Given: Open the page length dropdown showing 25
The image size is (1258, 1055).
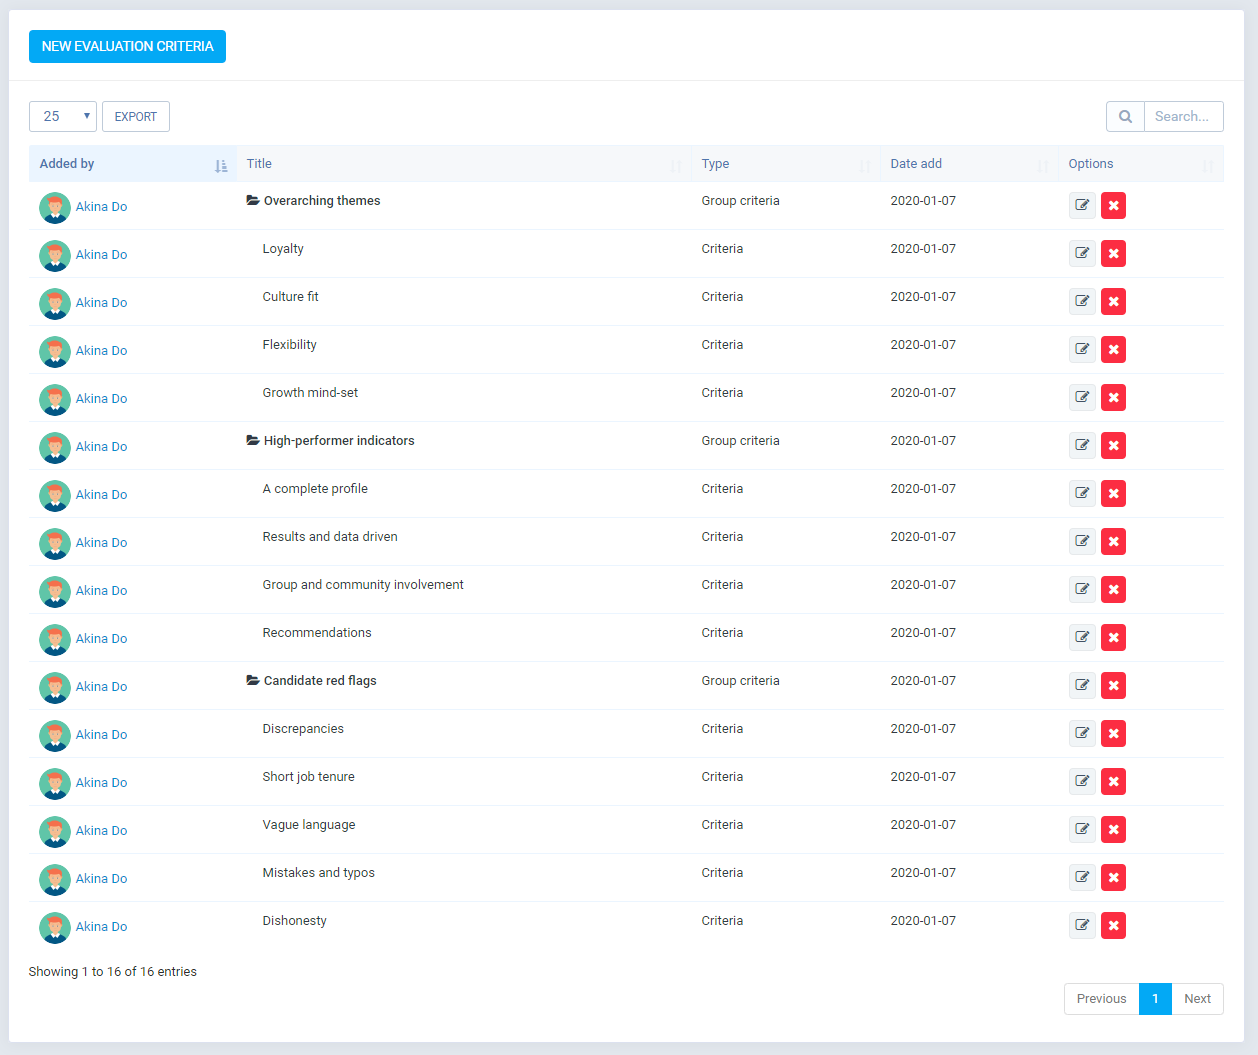Looking at the screenshot, I should 63,117.
